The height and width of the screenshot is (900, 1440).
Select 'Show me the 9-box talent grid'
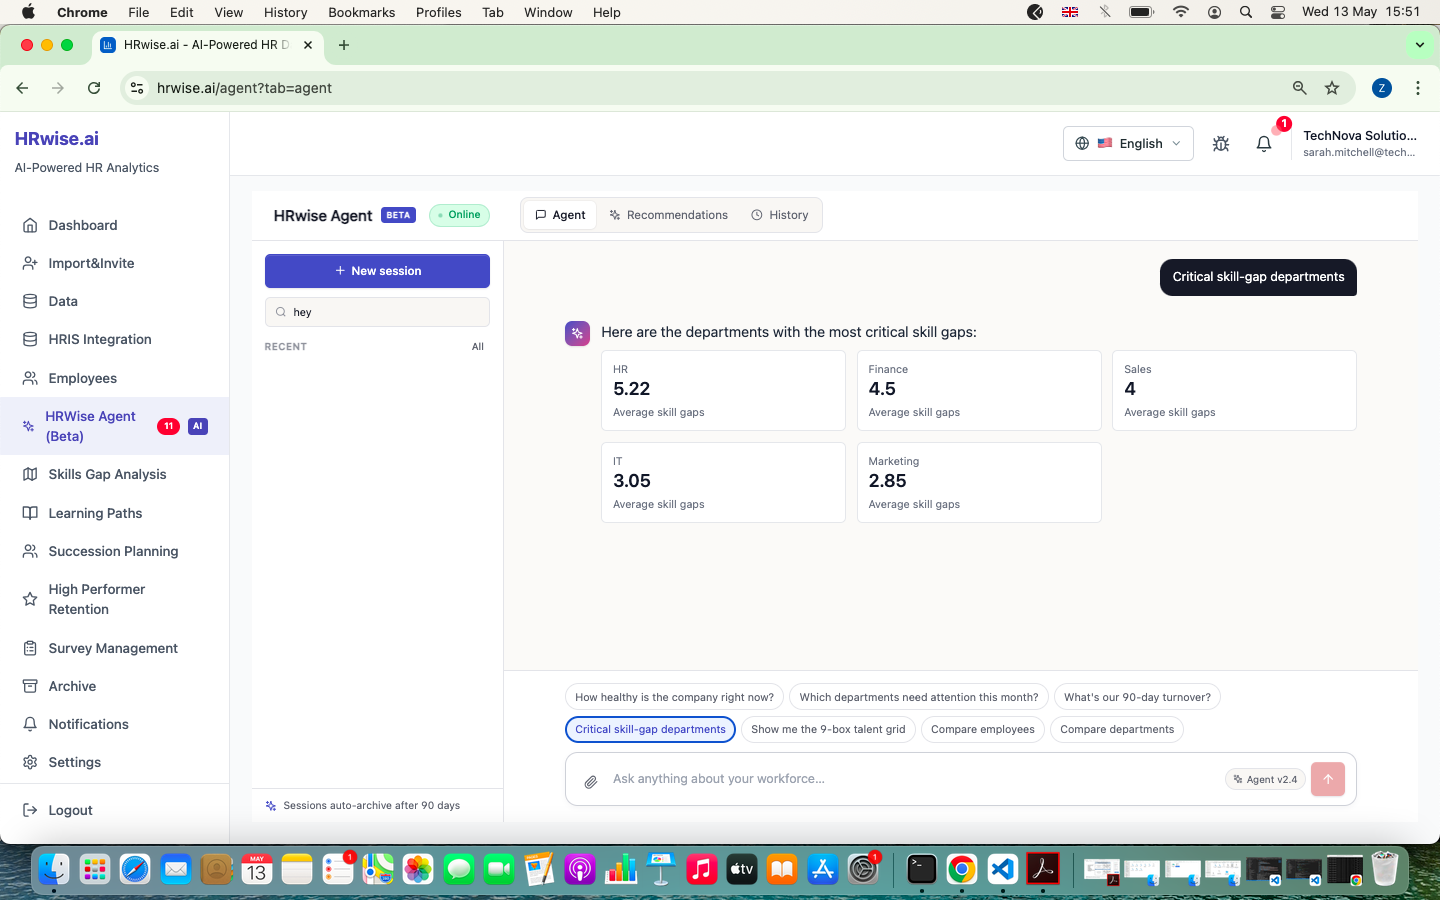pos(828,730)
